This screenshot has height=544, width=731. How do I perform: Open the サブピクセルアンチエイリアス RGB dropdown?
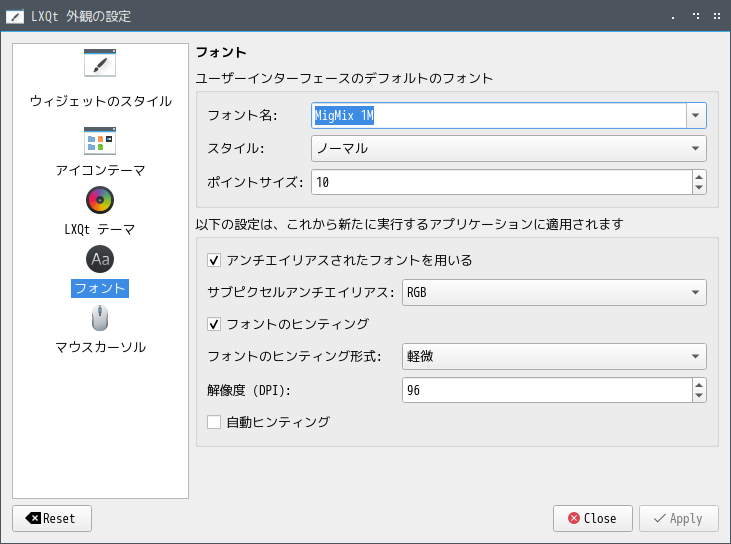coord(554,292)
